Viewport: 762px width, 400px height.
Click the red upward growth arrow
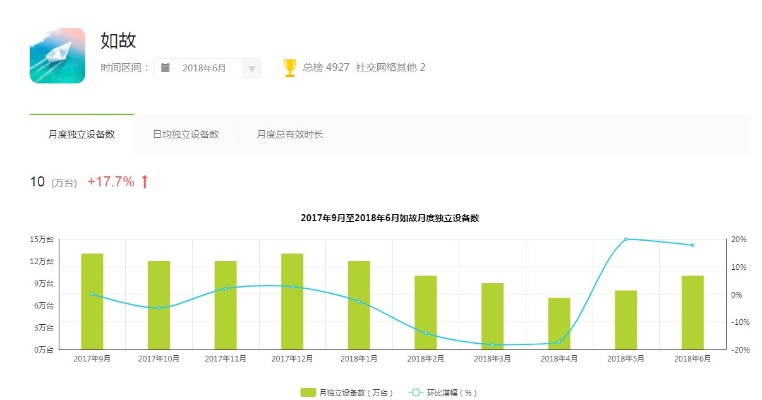pyautogui.click(x=144, y=181)
